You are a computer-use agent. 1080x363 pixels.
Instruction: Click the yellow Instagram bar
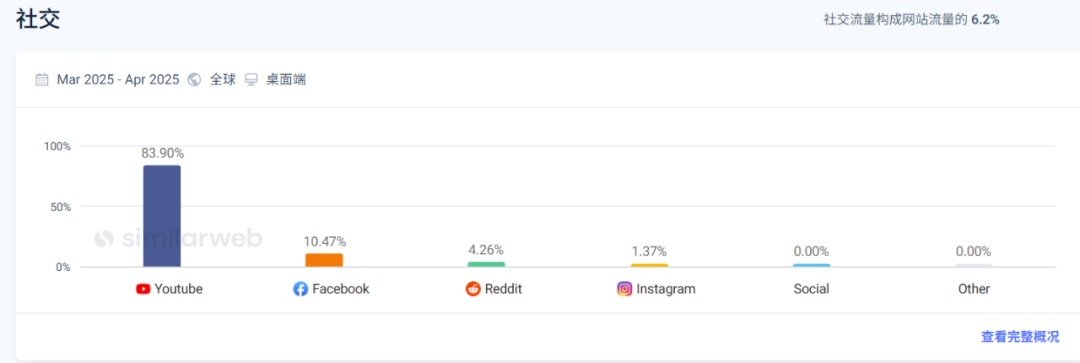pyautogui.click(x=649, y=265)
